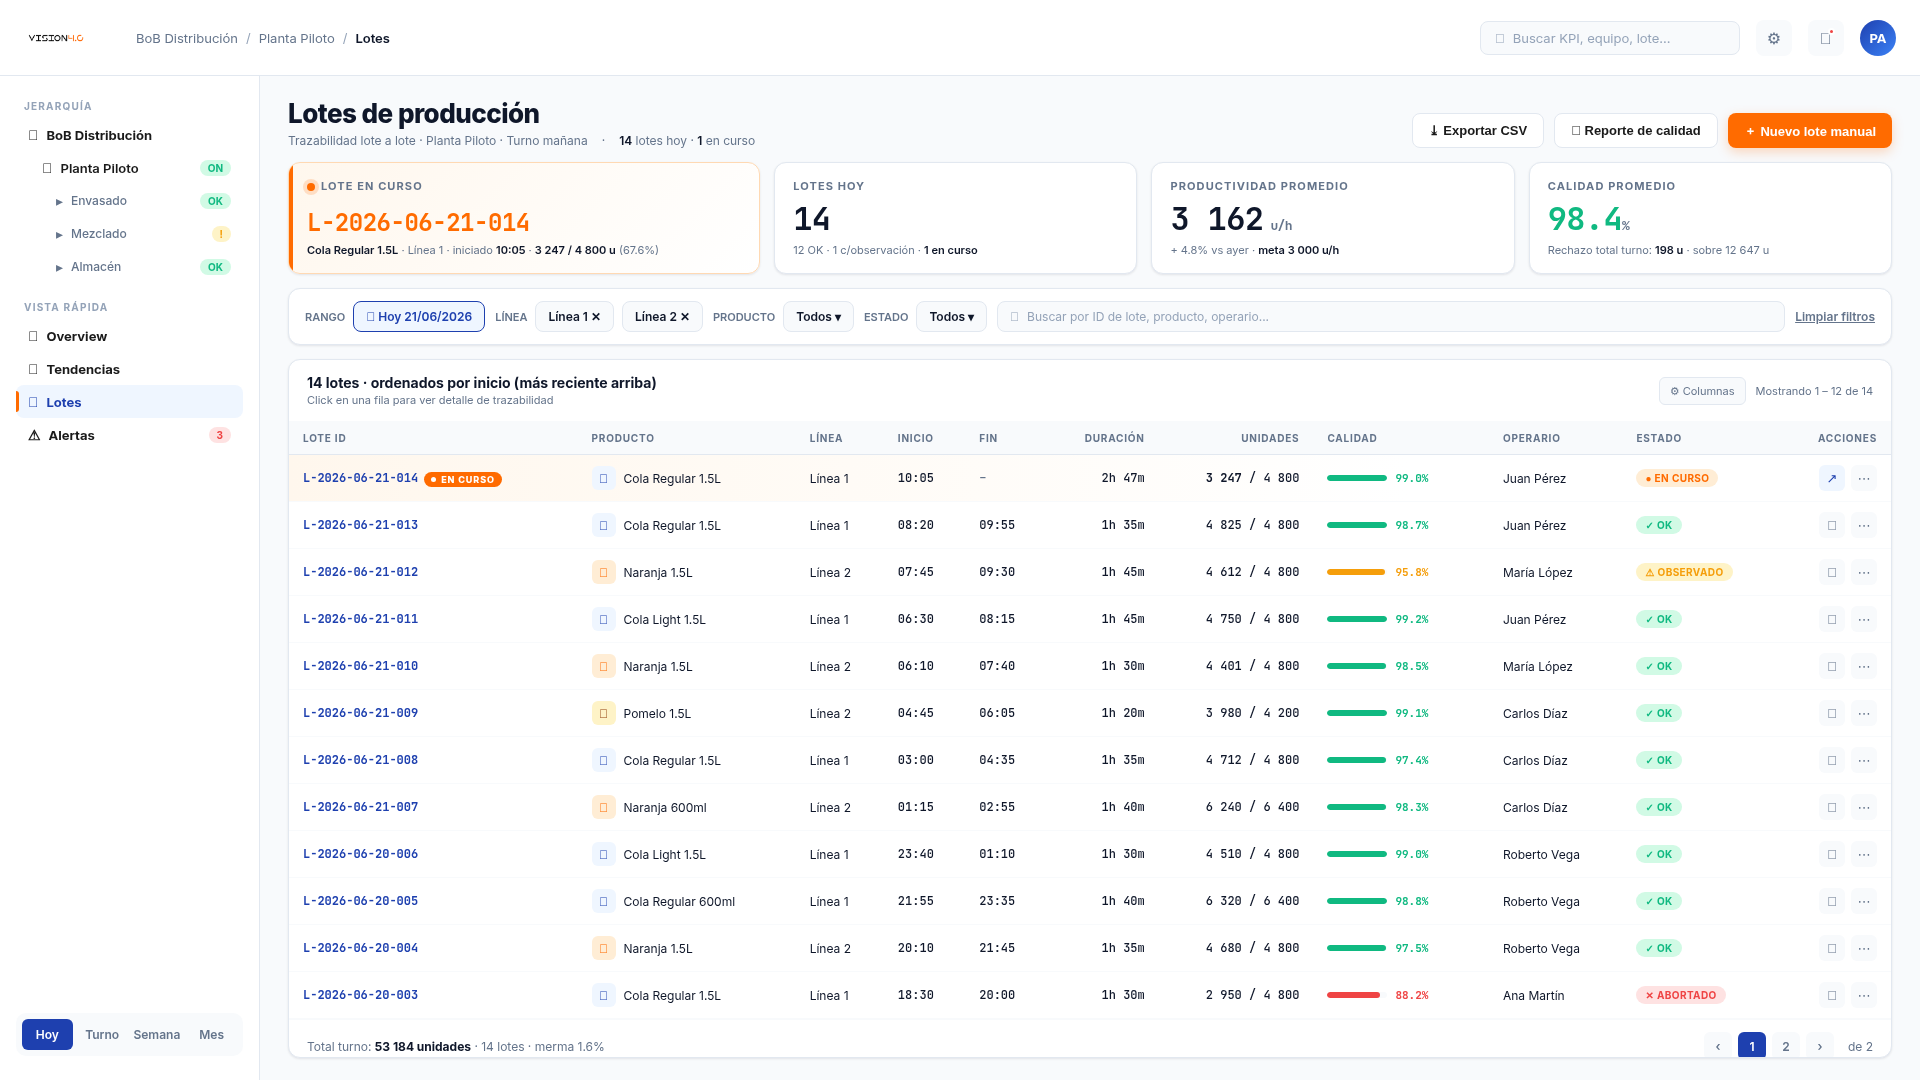Remove the Línea 2 filter chip

[685, 316]
